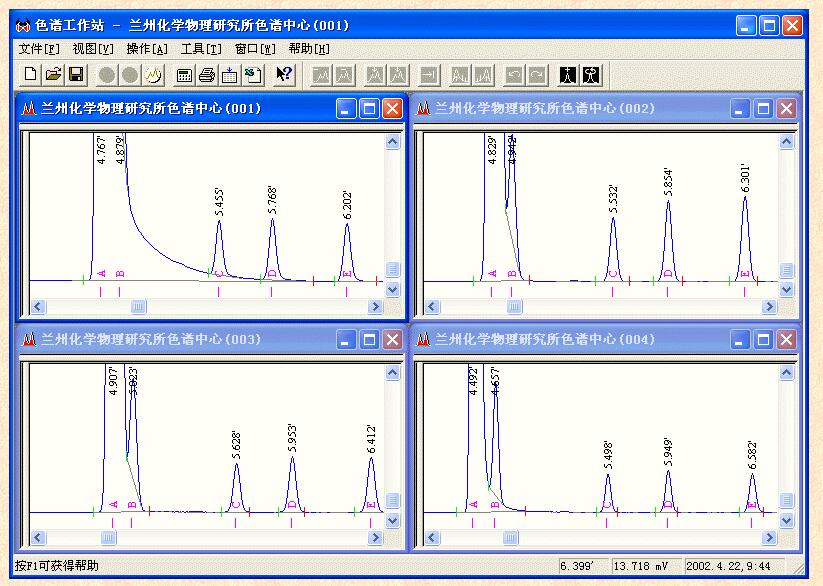Open the 文件[F] menu
Image resolution: width=823 pixels, height=586 pixels.
pos(39,49)
